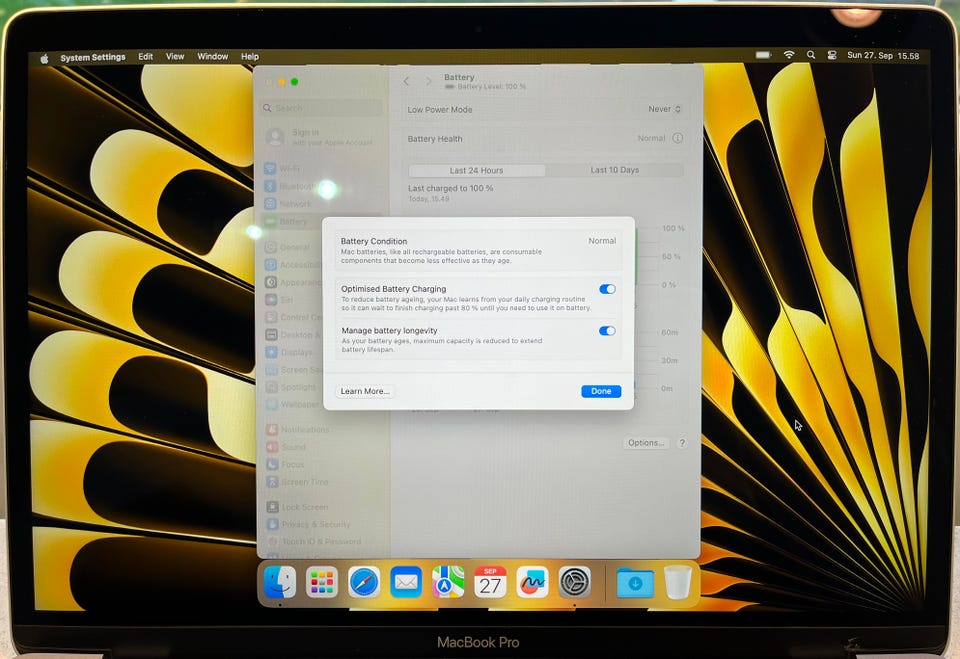Open the Downloads folder in the Dock

pos(635,582)
